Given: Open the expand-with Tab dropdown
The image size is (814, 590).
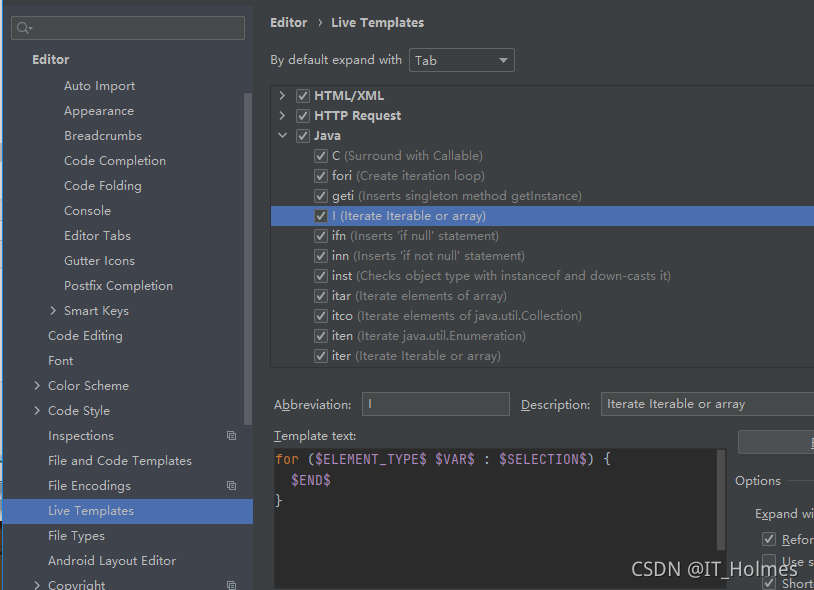Looking at the screenshot, I should (x=462, y=60).
